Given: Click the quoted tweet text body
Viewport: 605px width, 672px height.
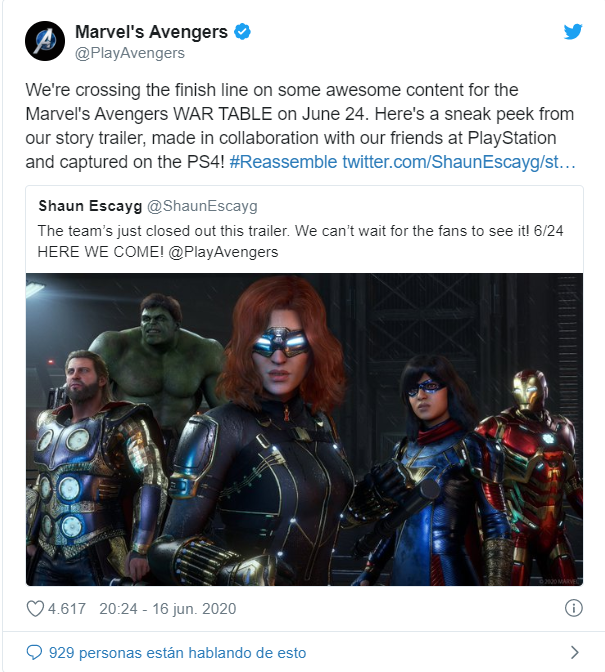Looking at the screenshot, I should point(300,241).
